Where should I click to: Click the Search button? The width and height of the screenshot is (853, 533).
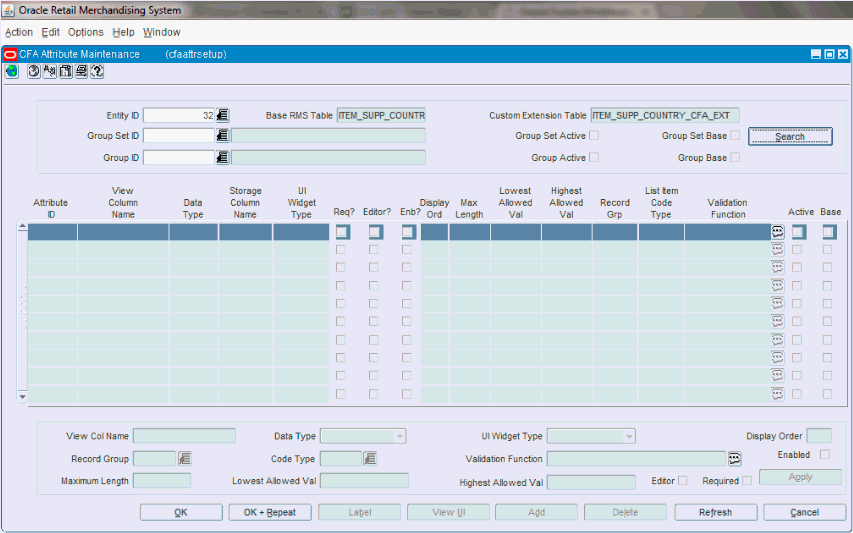[790, 137]
